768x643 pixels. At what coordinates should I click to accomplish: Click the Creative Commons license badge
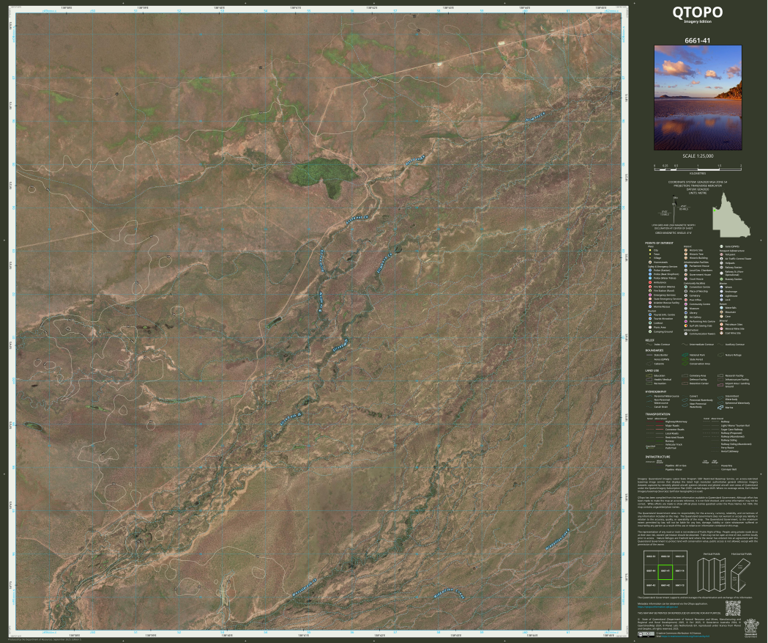pos(646,634)
